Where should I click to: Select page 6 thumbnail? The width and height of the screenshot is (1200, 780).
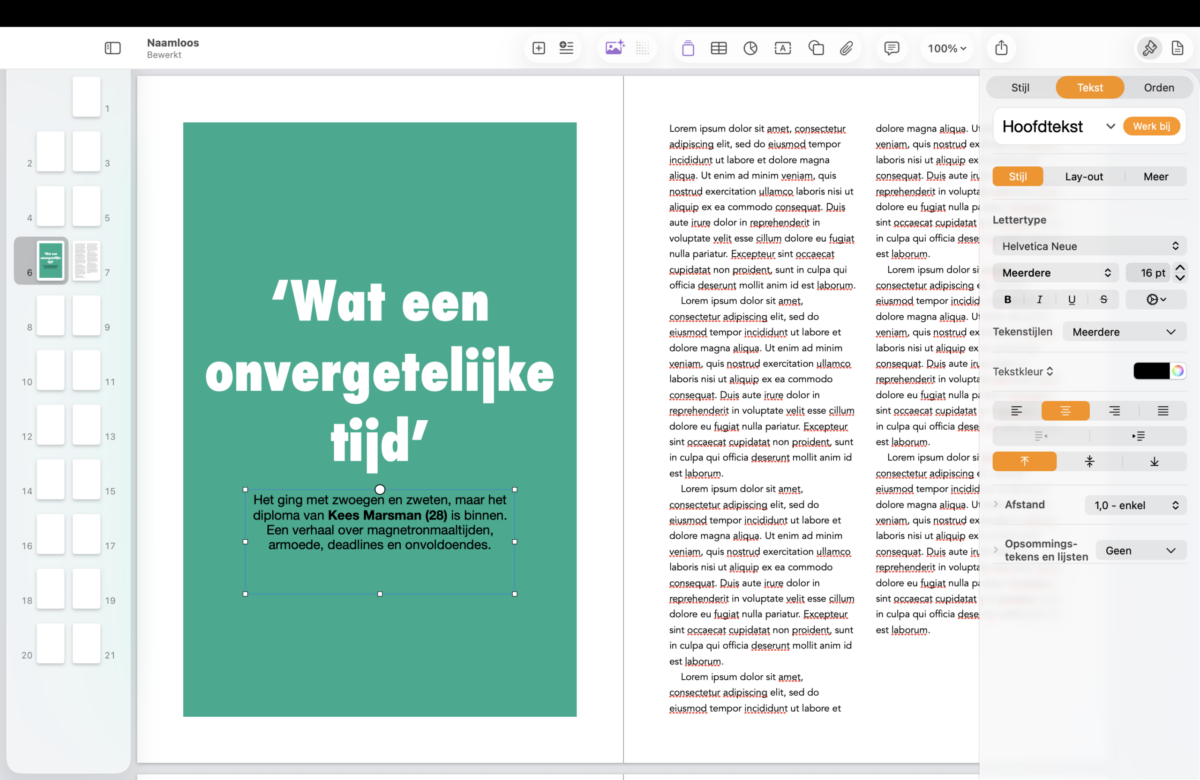(x=50, y=261)
